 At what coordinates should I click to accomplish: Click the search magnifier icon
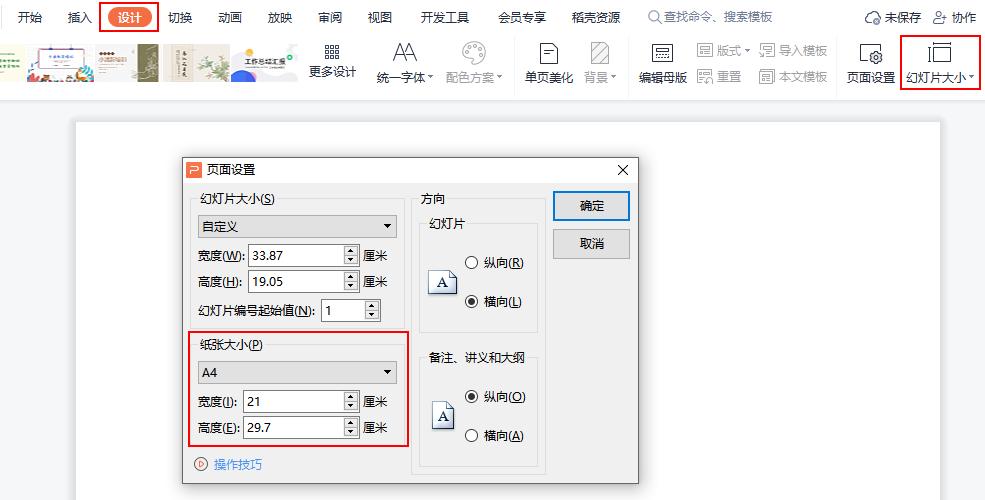pos(655,18)
